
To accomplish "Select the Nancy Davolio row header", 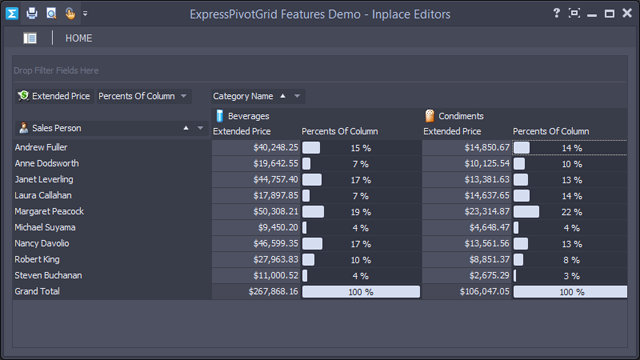I will click(x=112, y=243).
